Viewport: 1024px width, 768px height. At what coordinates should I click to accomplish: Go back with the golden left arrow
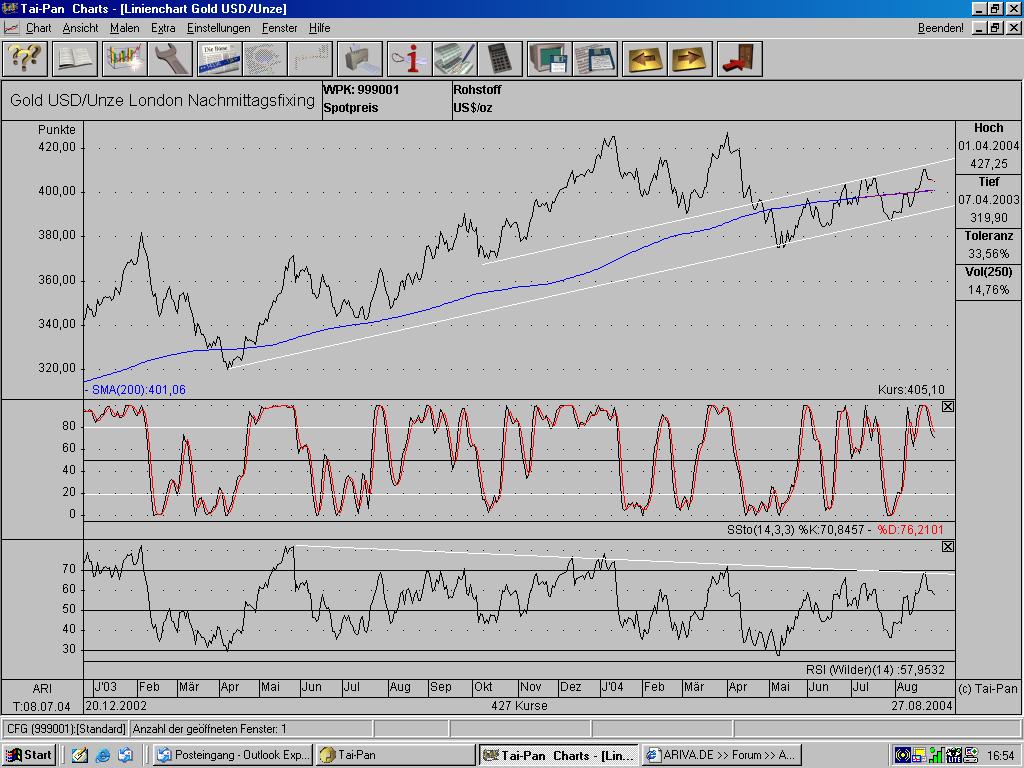coord(645,59)
